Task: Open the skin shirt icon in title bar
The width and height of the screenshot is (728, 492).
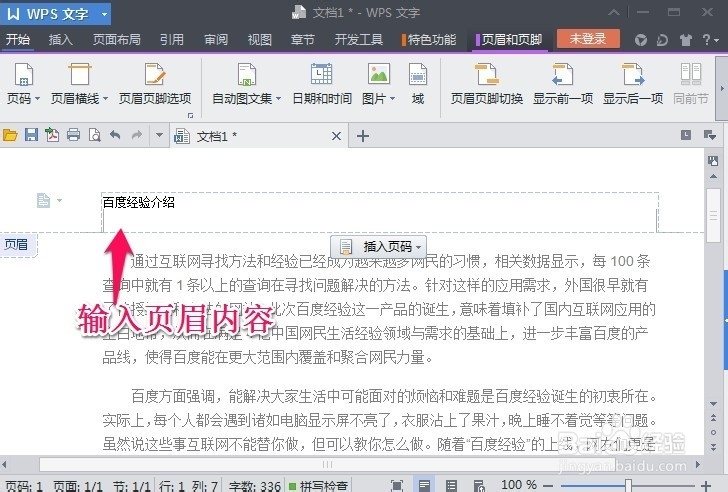Action: tap(686, 40)
